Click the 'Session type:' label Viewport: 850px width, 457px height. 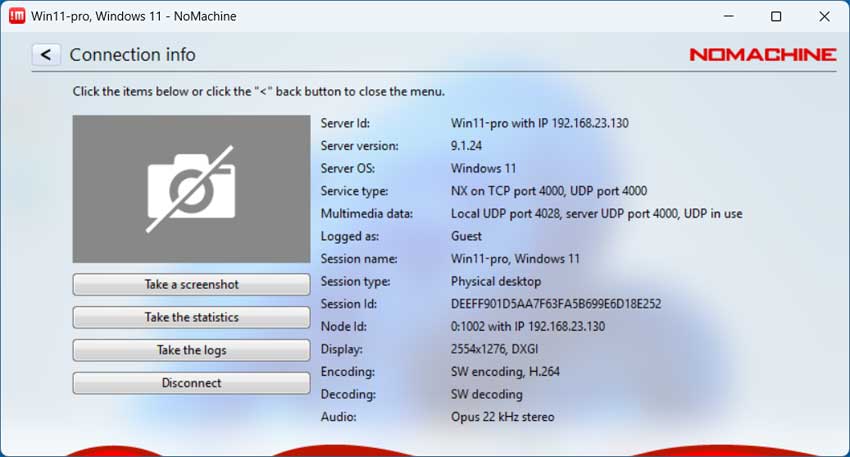coord(355,281)
